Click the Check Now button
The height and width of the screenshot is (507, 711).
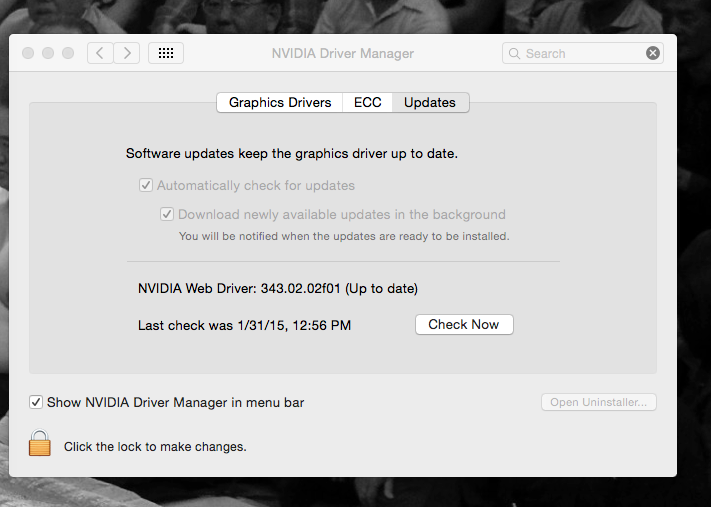point(464,325)
